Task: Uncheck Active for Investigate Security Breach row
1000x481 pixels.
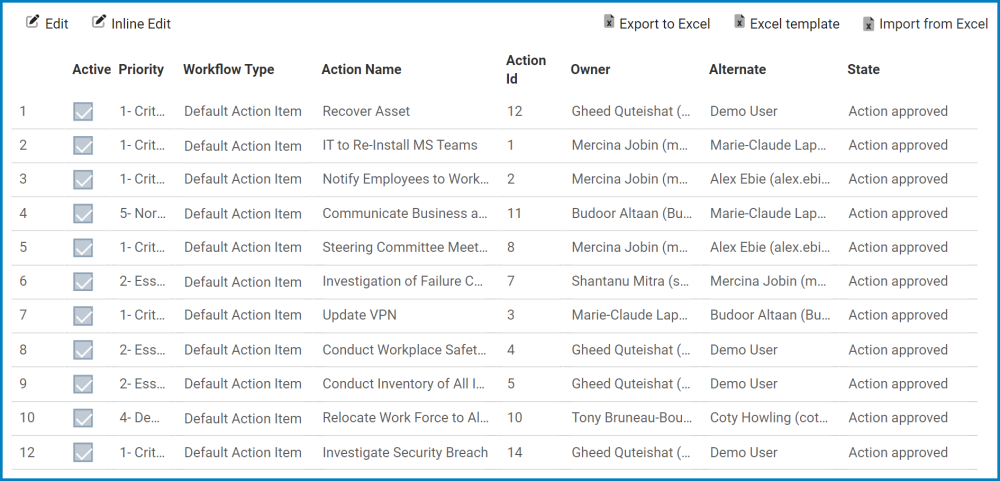Action: pos(83,453)
